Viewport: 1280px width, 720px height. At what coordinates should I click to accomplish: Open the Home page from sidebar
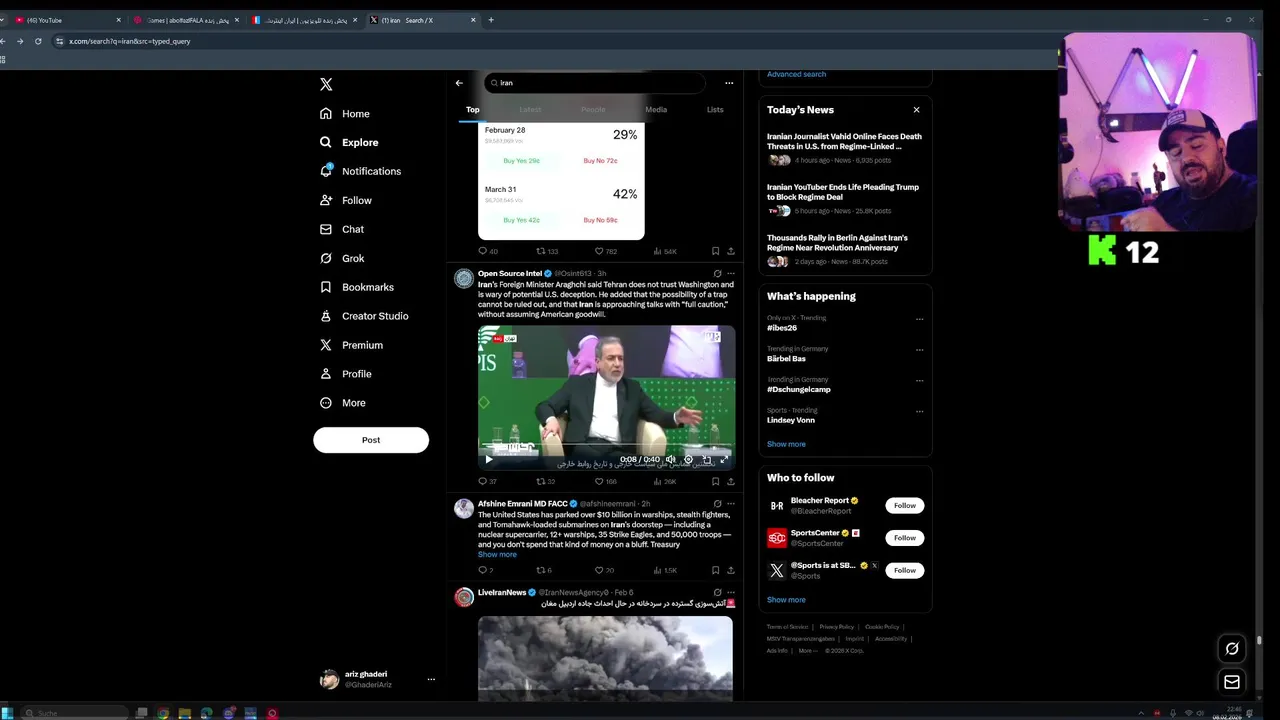pyautogui.click(x=345, y=114)
